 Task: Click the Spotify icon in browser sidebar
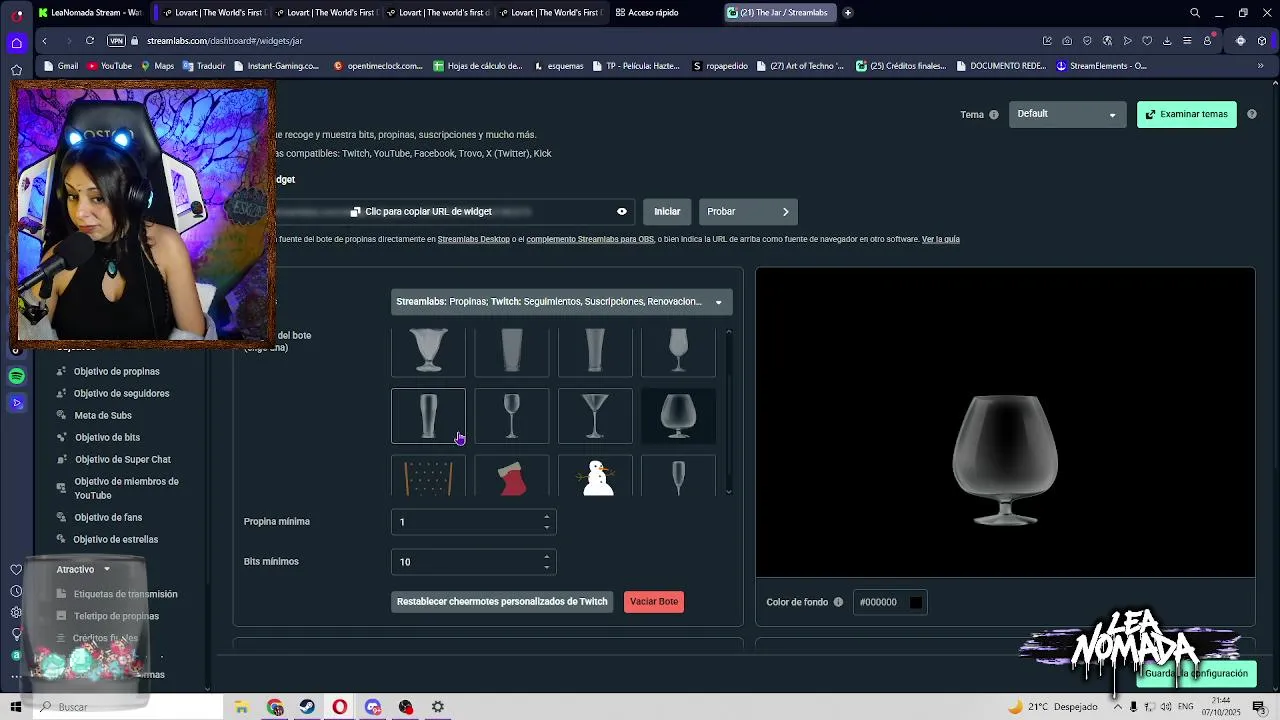point(16,376)
